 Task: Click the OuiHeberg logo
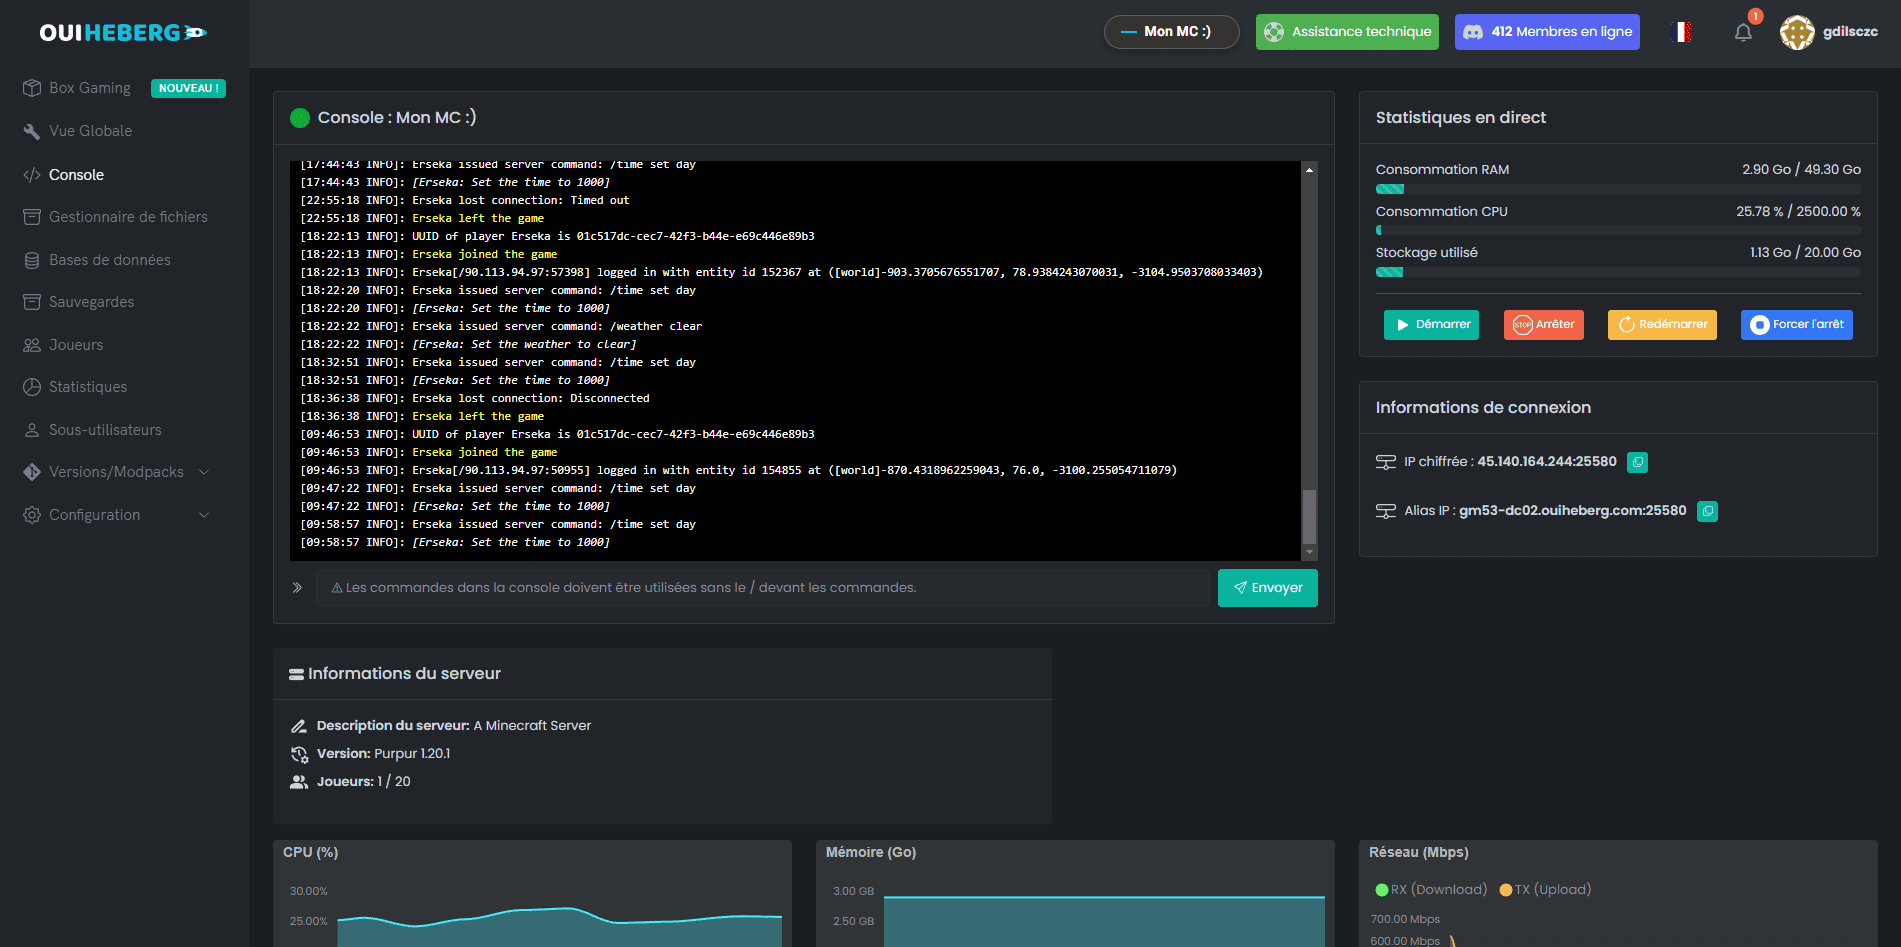[122, 33]
